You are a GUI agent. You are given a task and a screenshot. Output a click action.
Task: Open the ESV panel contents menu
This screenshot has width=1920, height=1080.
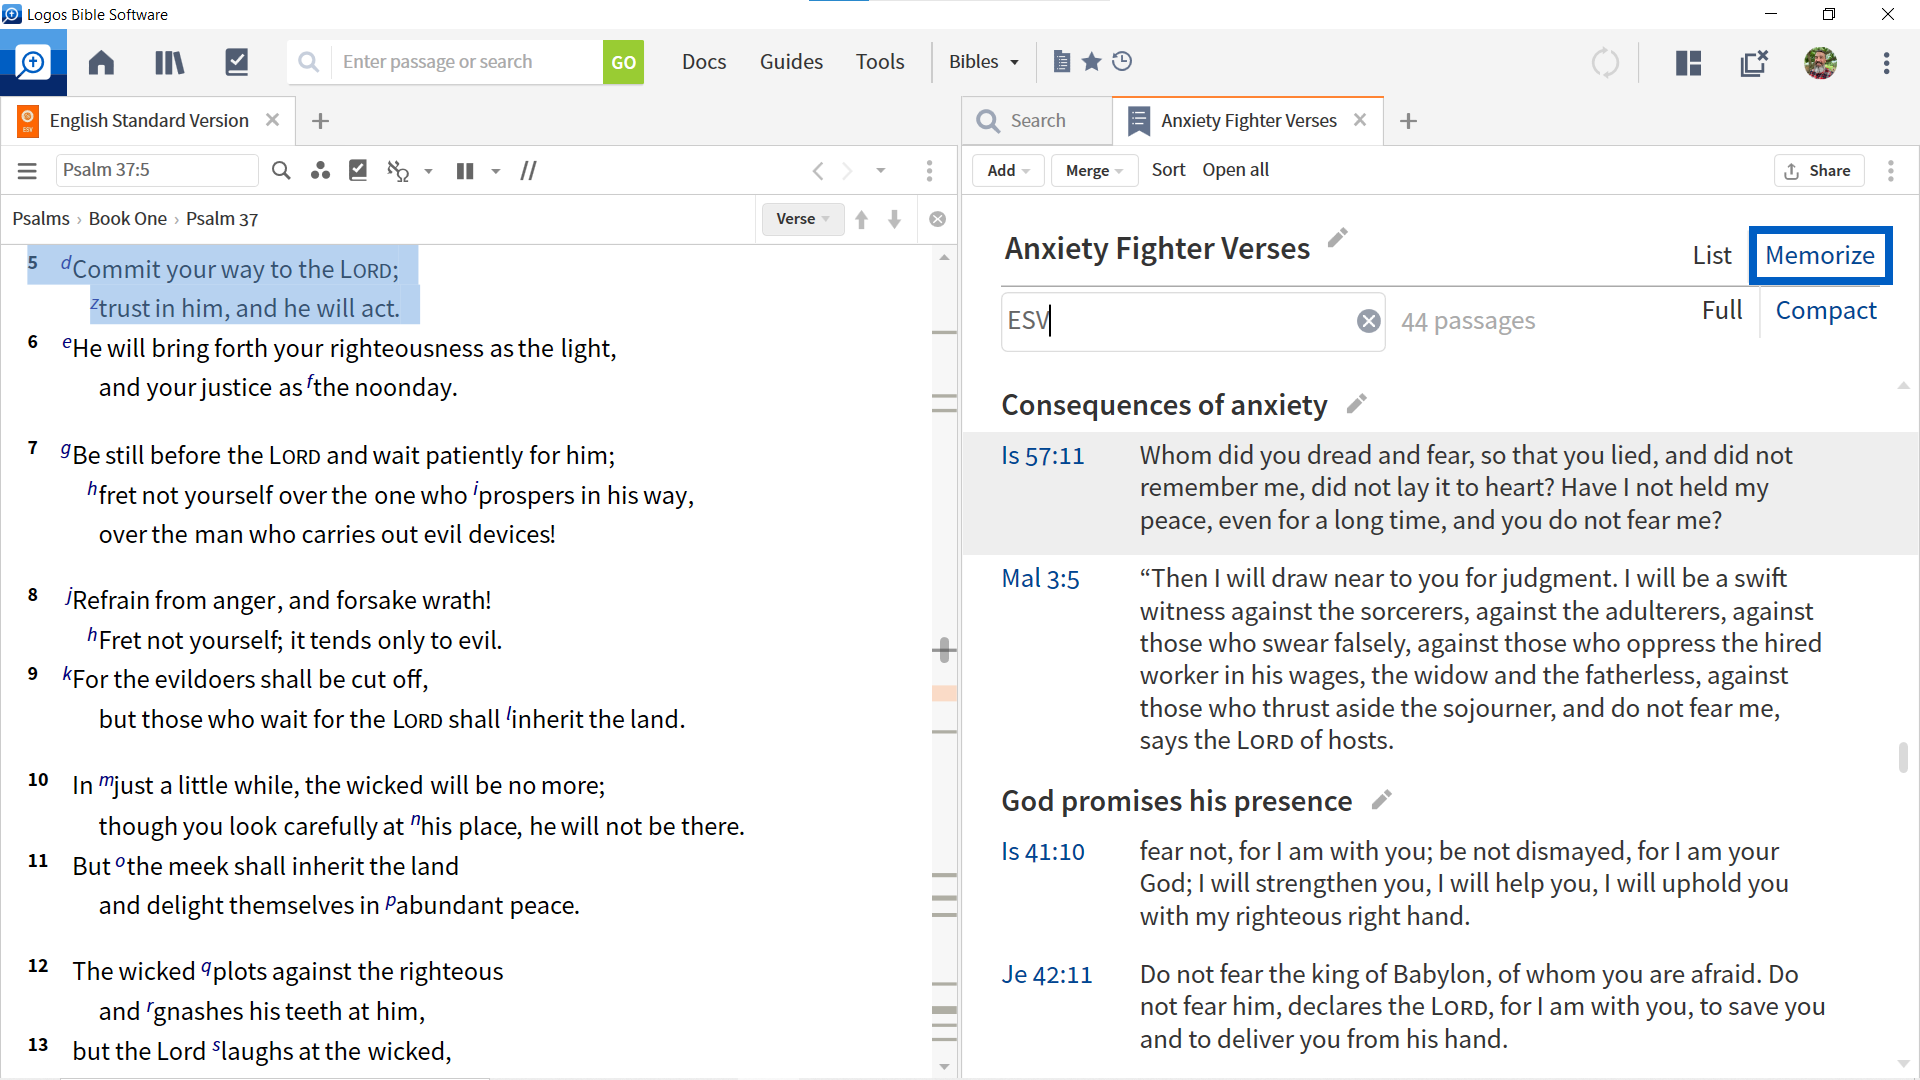27,171
